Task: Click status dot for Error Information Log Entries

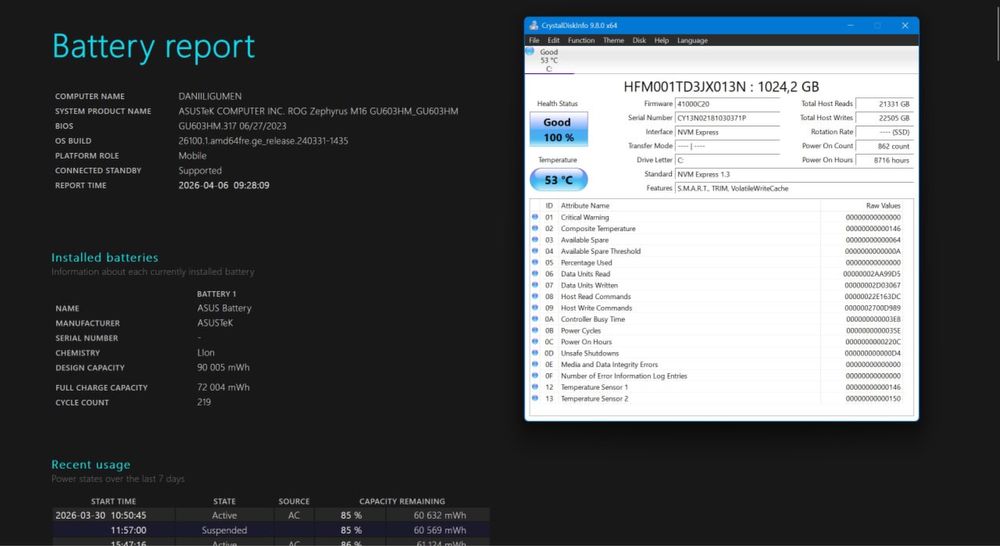Action: 535,376
